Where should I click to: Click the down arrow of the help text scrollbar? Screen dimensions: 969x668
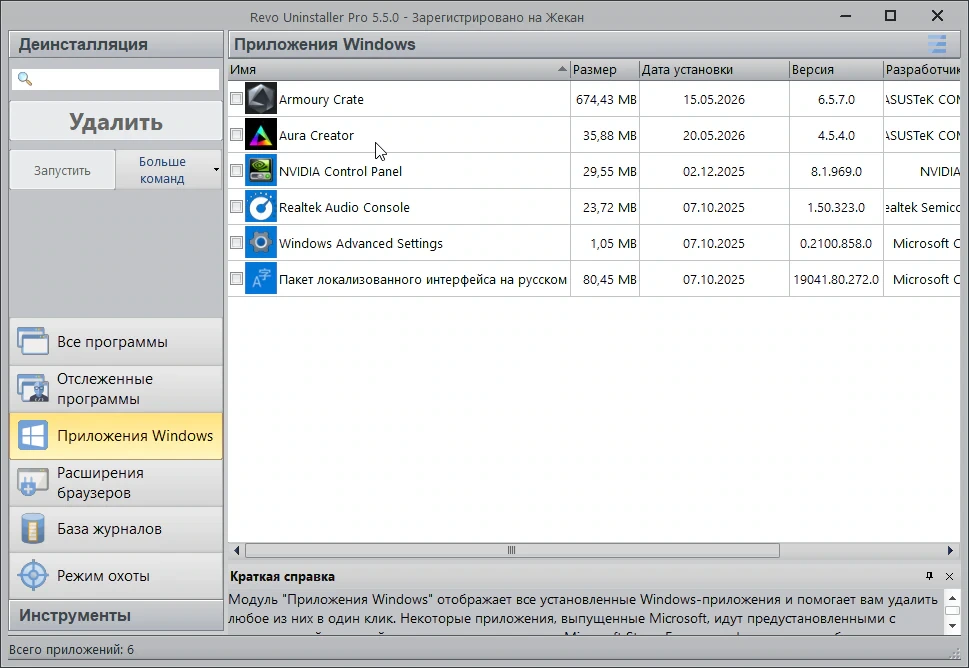pyautogui.click(x=952, y=626)
